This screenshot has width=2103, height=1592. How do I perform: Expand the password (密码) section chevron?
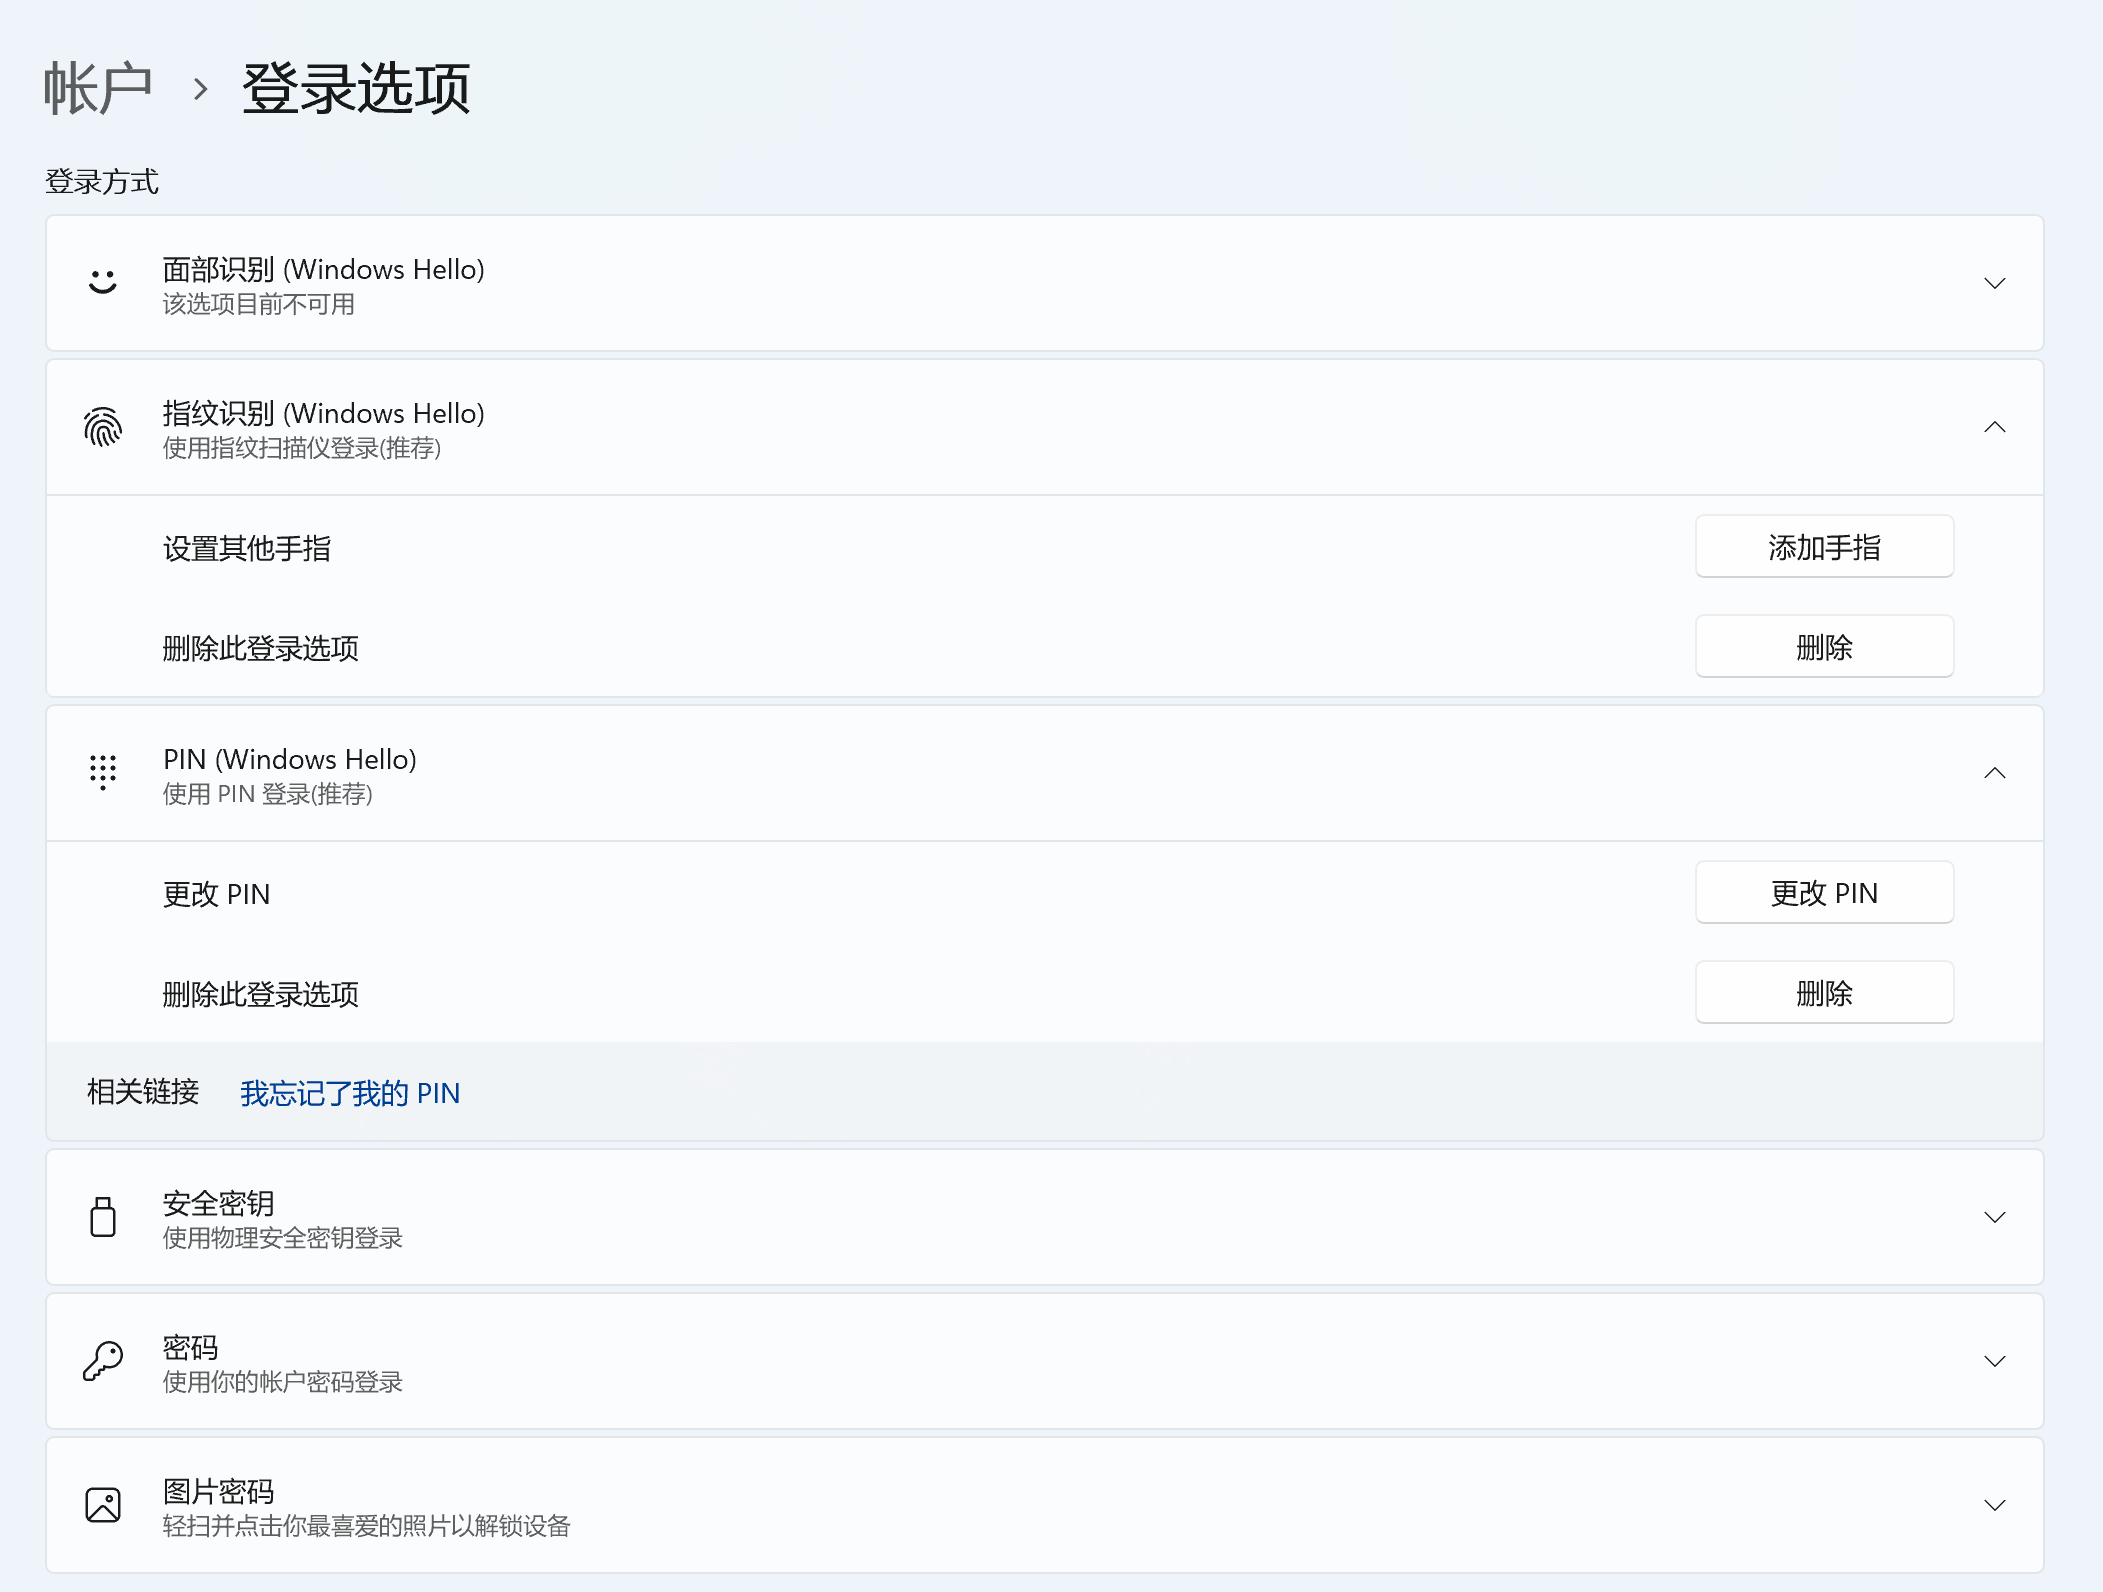(1994, 1361)
